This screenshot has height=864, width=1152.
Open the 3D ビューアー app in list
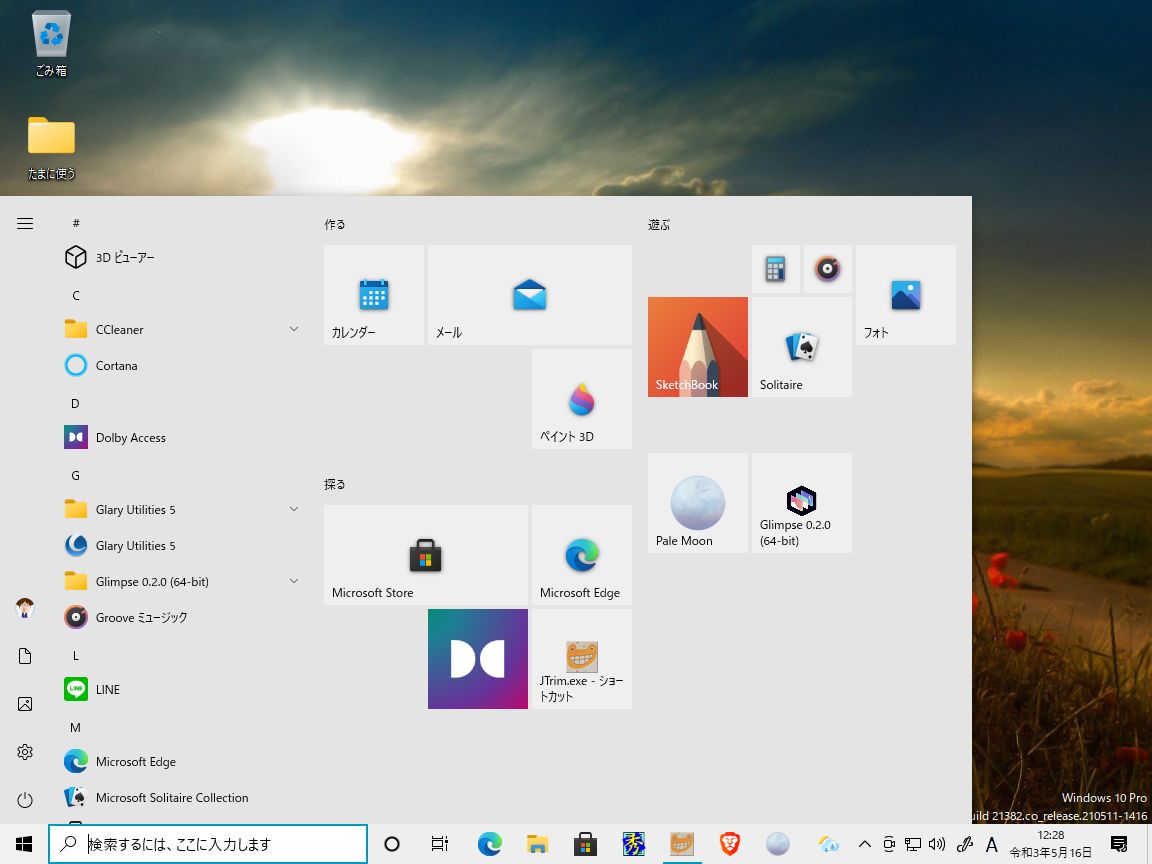click(181, 257)
